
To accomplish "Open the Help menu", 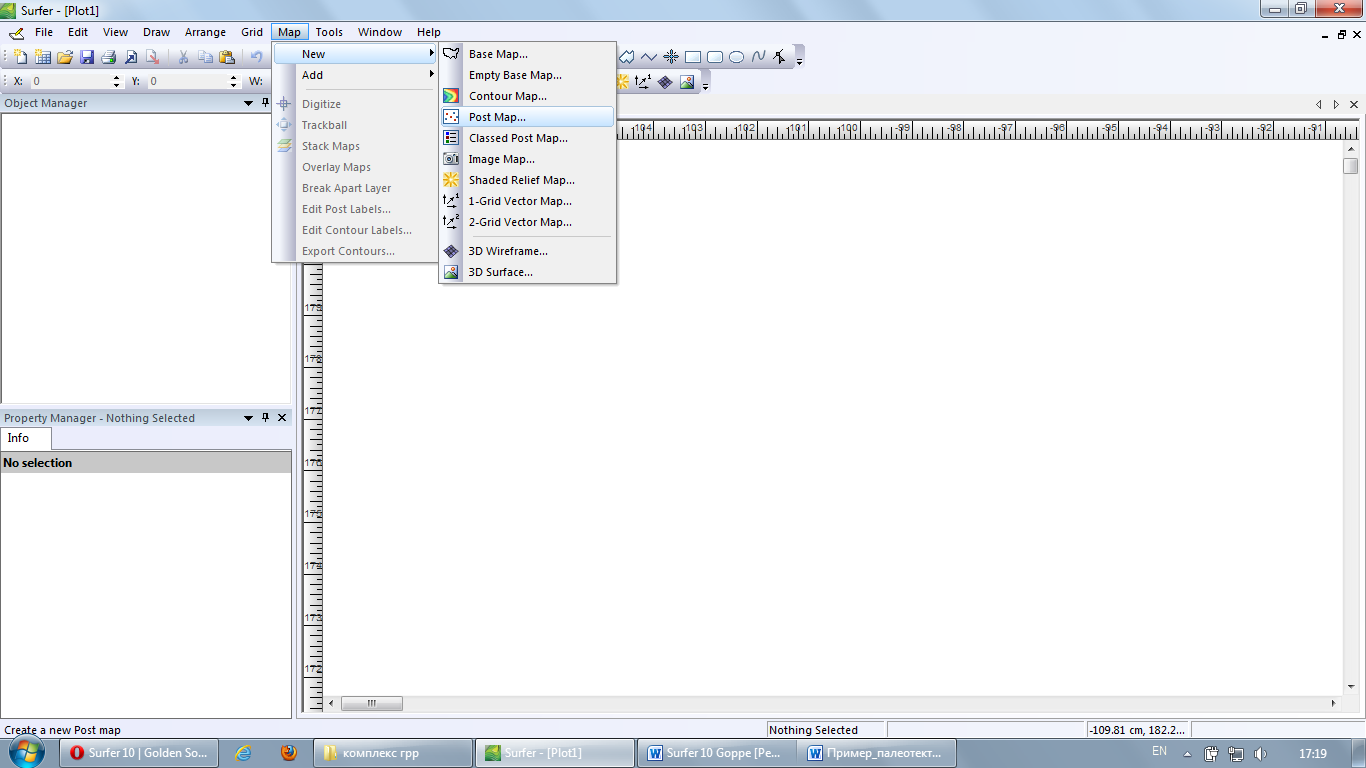I will point(429,32).
